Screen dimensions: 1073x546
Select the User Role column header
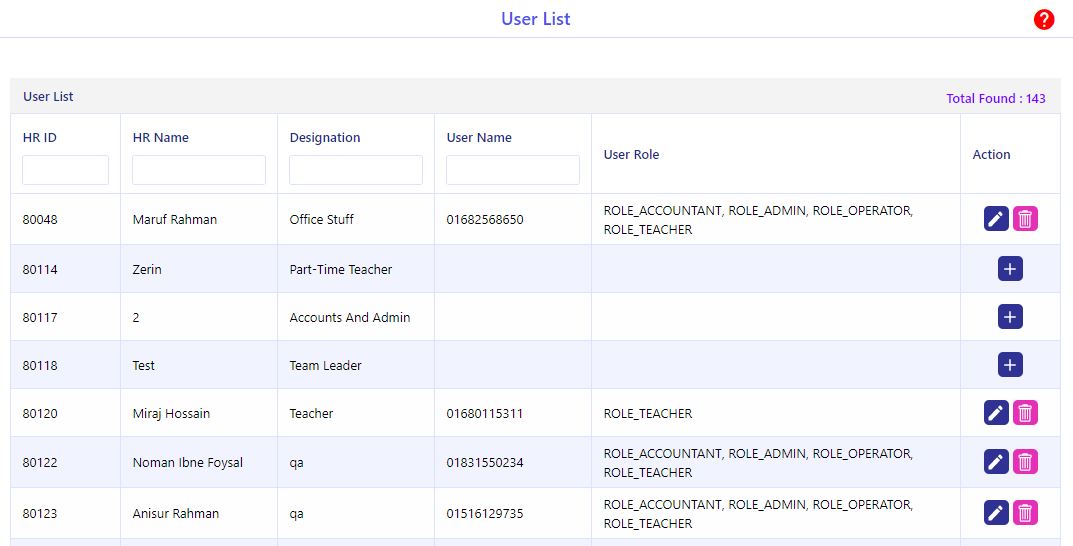tap(631, 155)
